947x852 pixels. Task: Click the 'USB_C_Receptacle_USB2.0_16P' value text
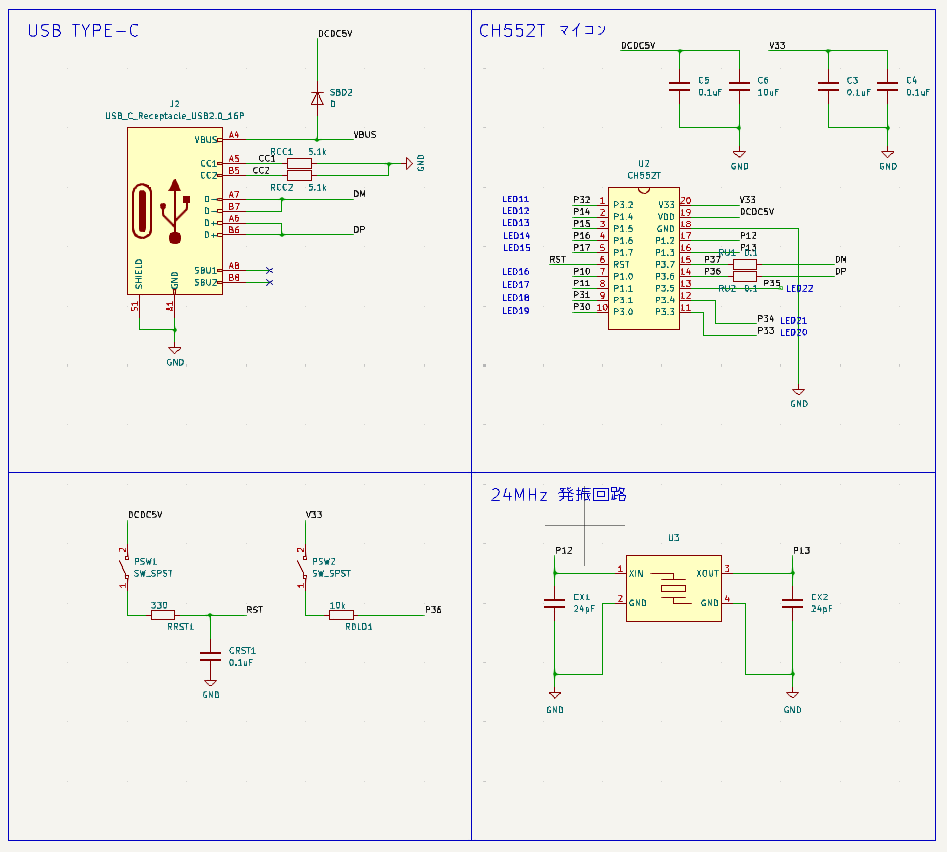[x=175, y=116]
